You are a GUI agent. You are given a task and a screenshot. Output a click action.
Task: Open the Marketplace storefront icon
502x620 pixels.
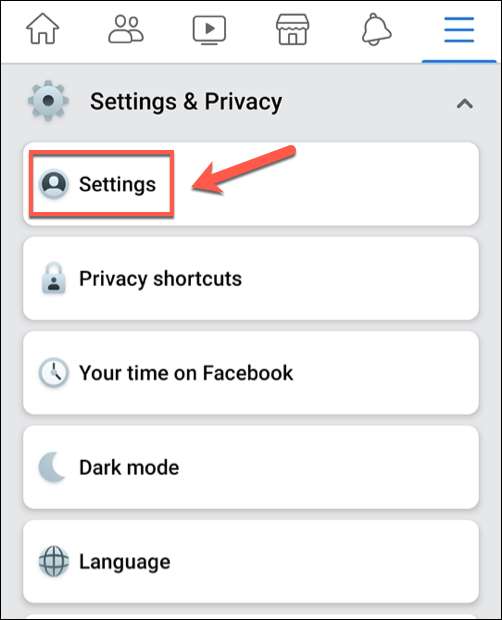coord(293,29)
